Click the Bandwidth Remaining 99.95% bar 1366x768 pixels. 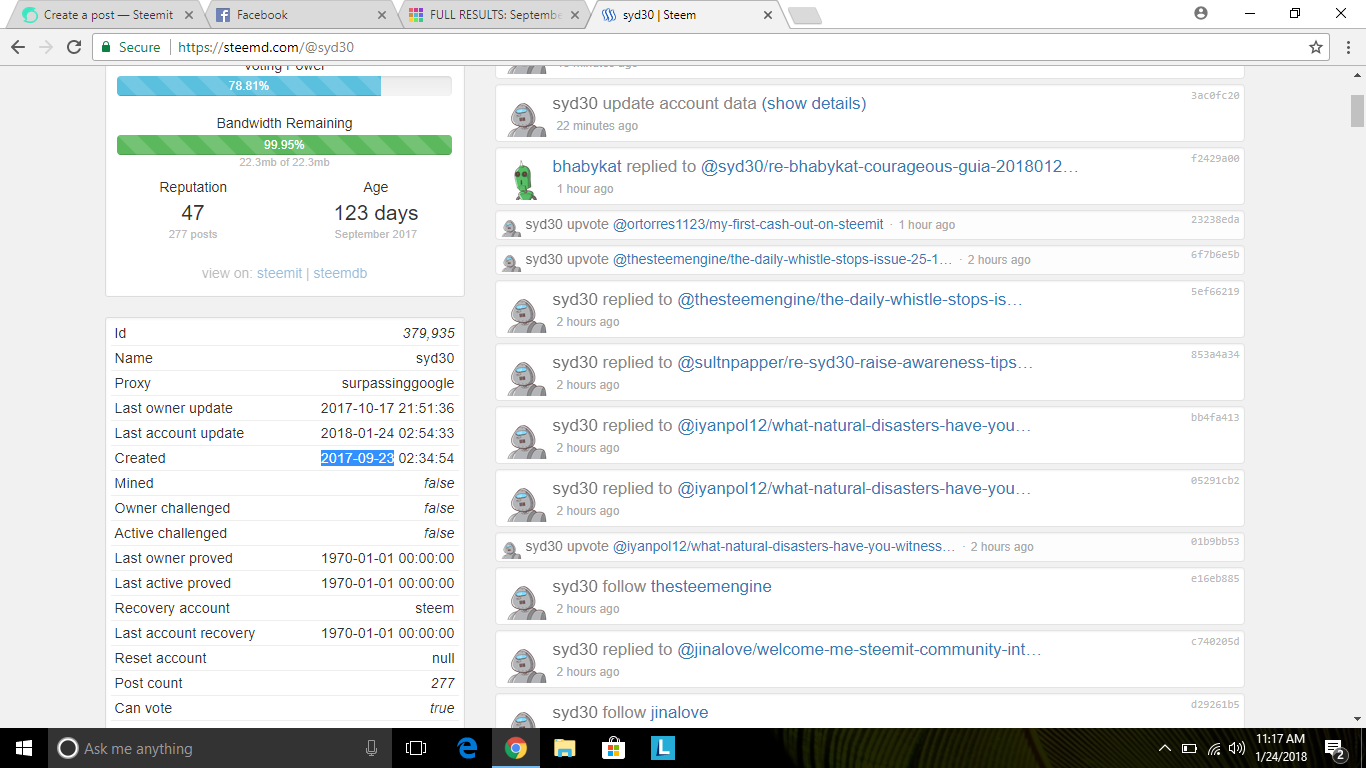pos(284,145)
